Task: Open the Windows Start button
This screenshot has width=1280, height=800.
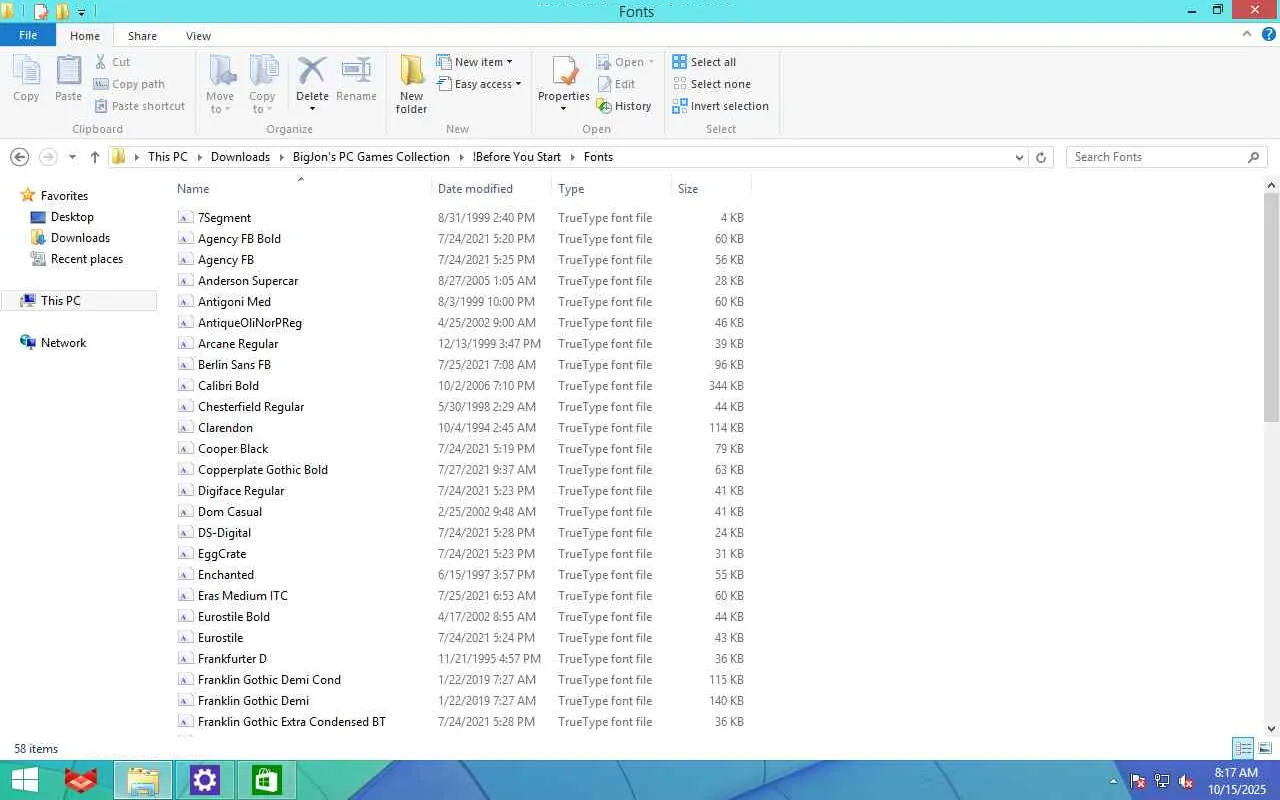Action: click(25, 780)
